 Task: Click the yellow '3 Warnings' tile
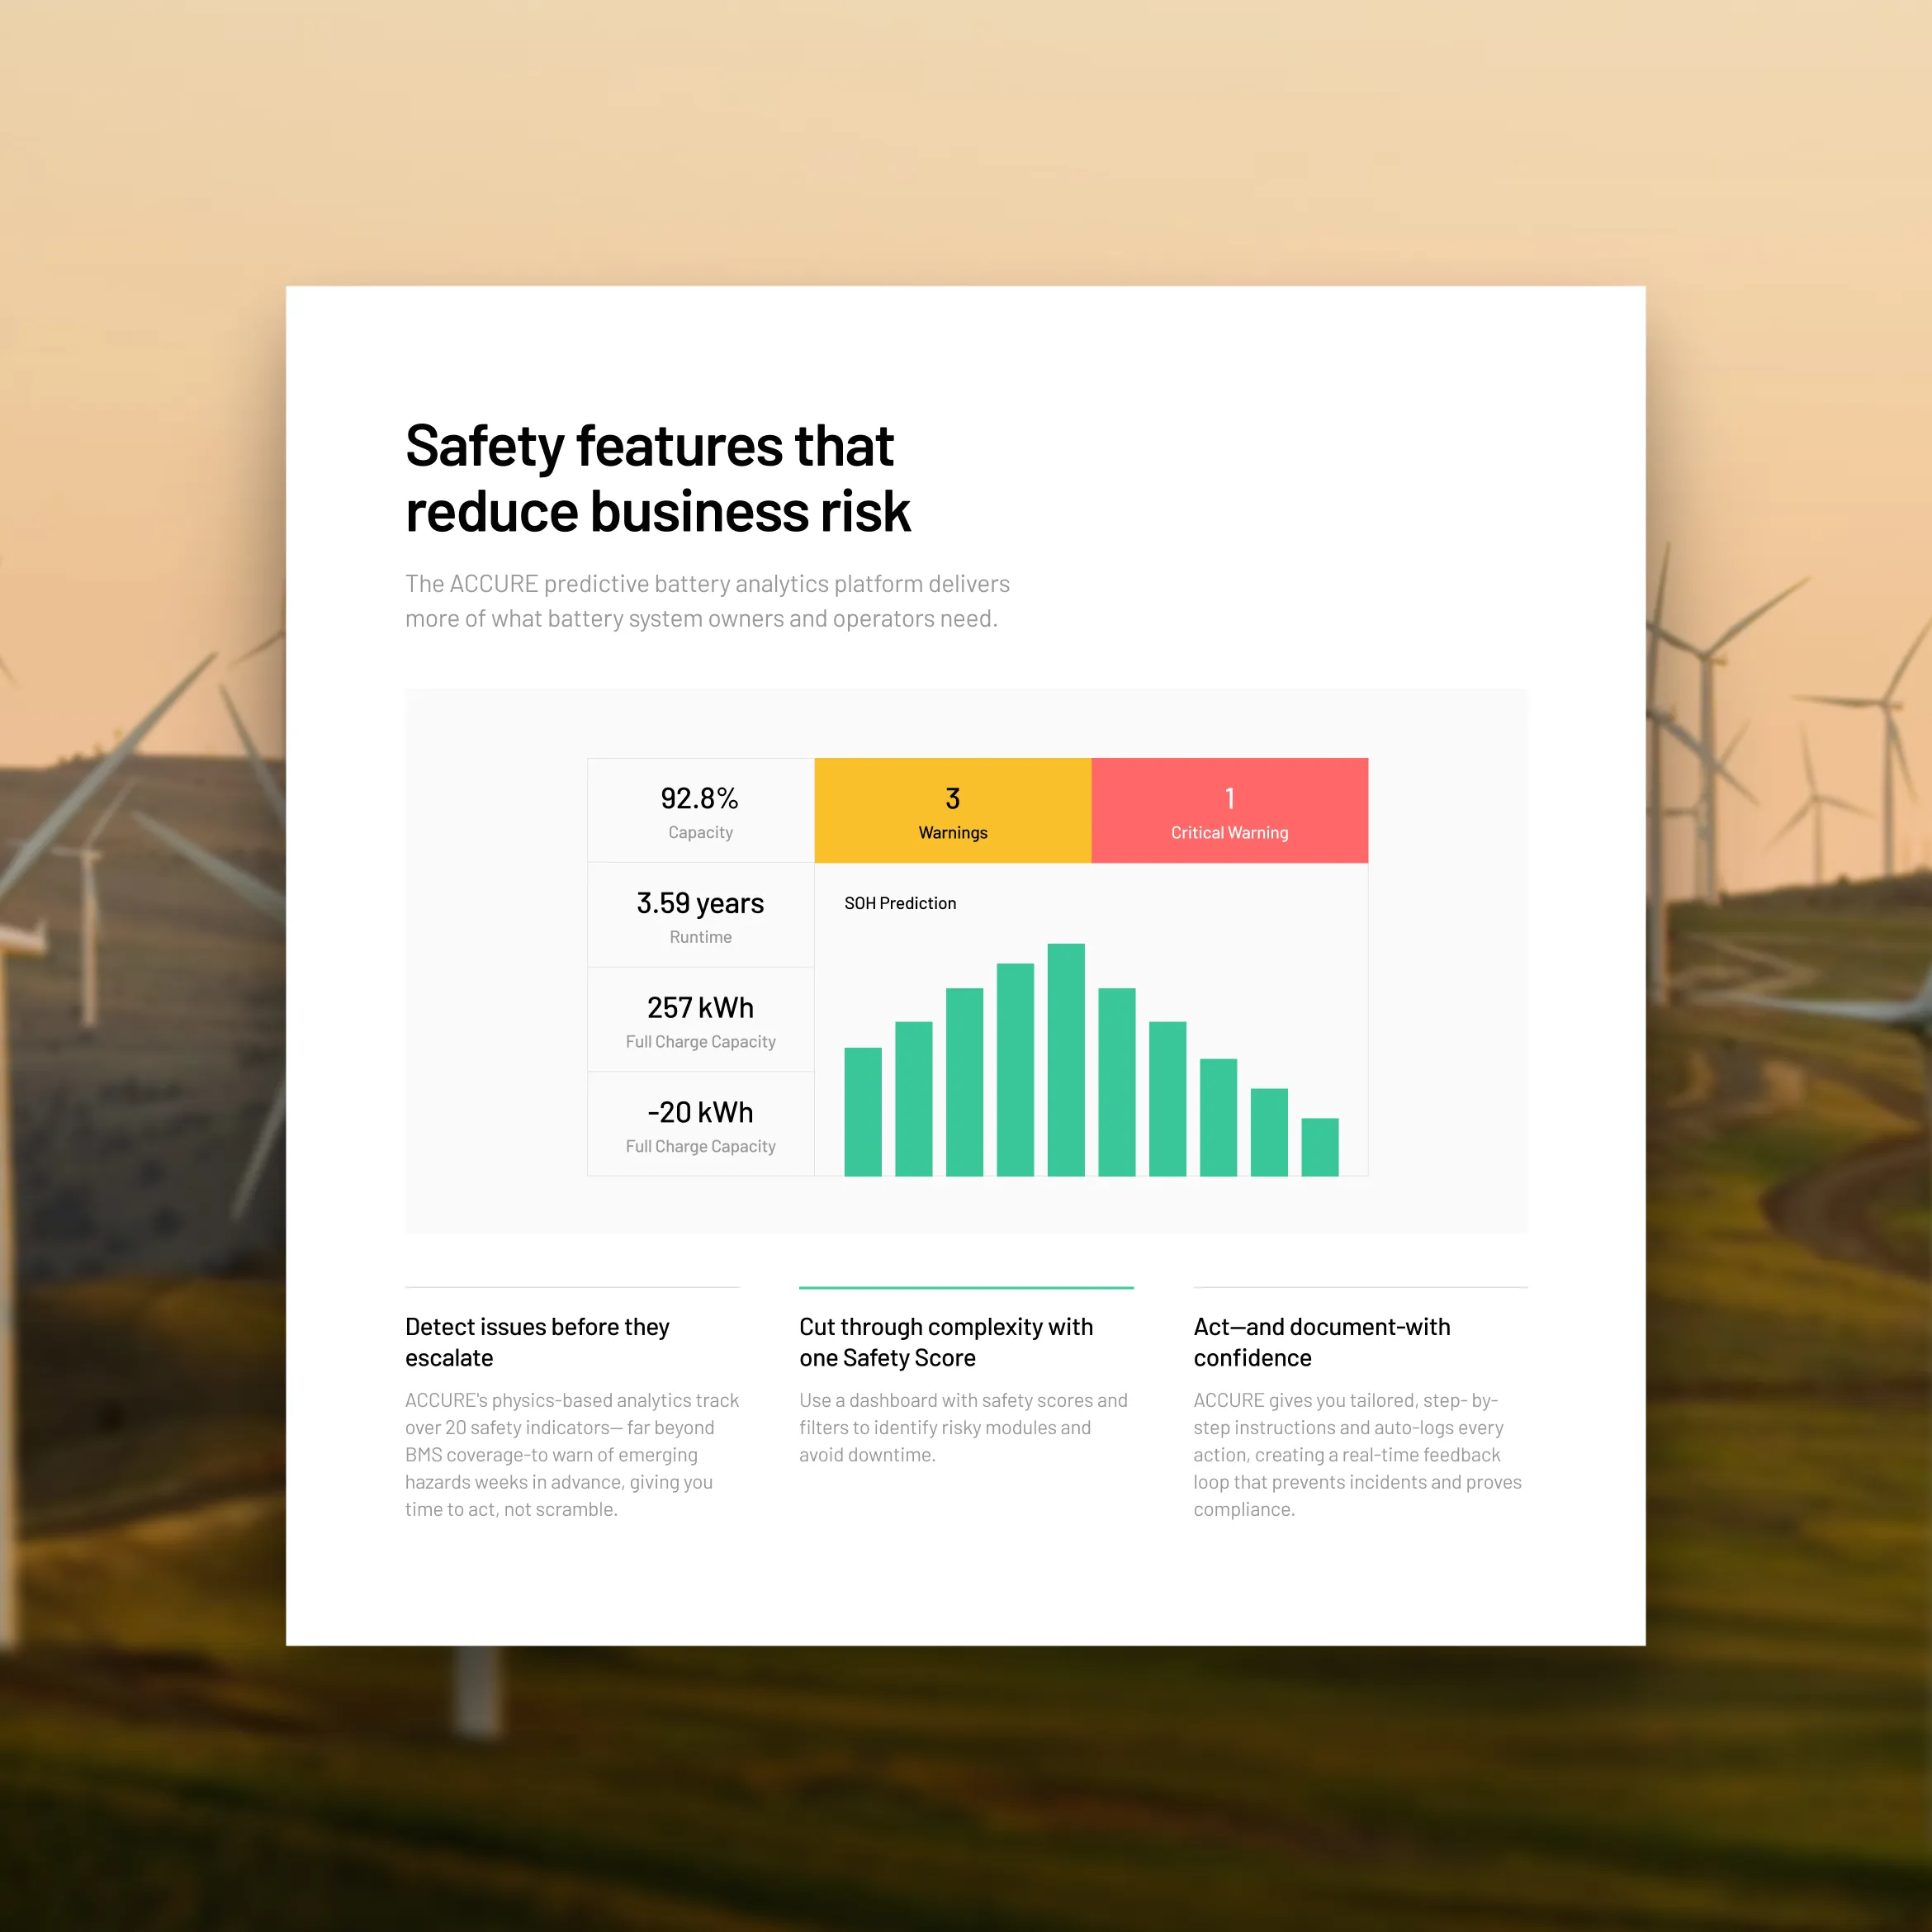952,810
